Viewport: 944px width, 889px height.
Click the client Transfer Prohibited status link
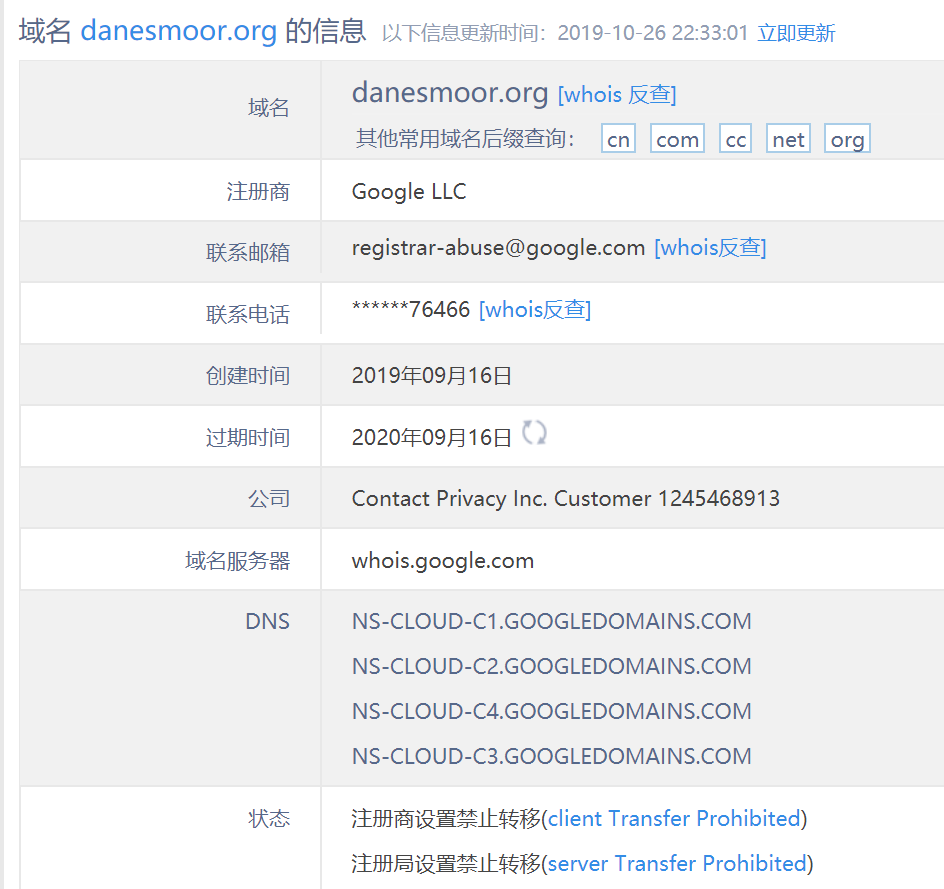(x=674, y=819)
